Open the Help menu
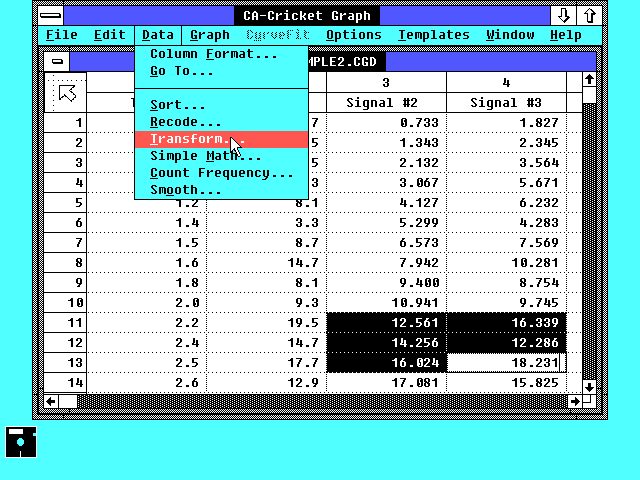 (x=566, y=35)
